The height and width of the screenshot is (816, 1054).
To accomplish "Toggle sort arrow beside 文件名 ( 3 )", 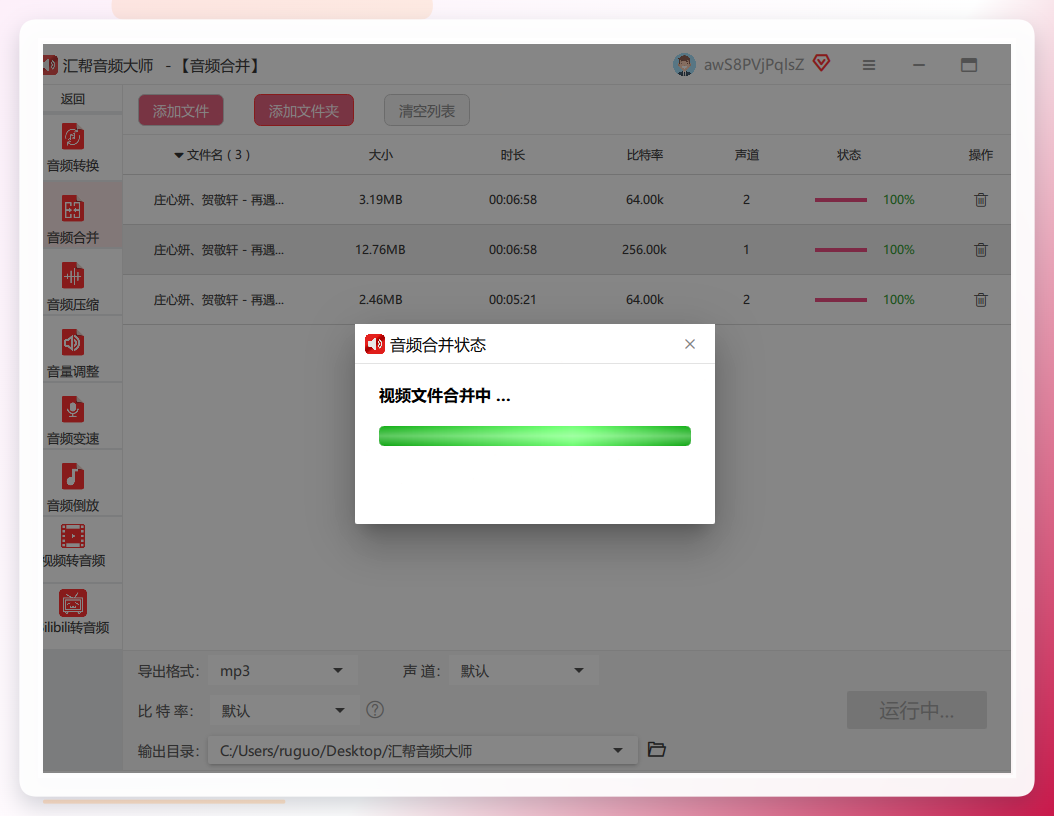I will (x=179, y=155).
